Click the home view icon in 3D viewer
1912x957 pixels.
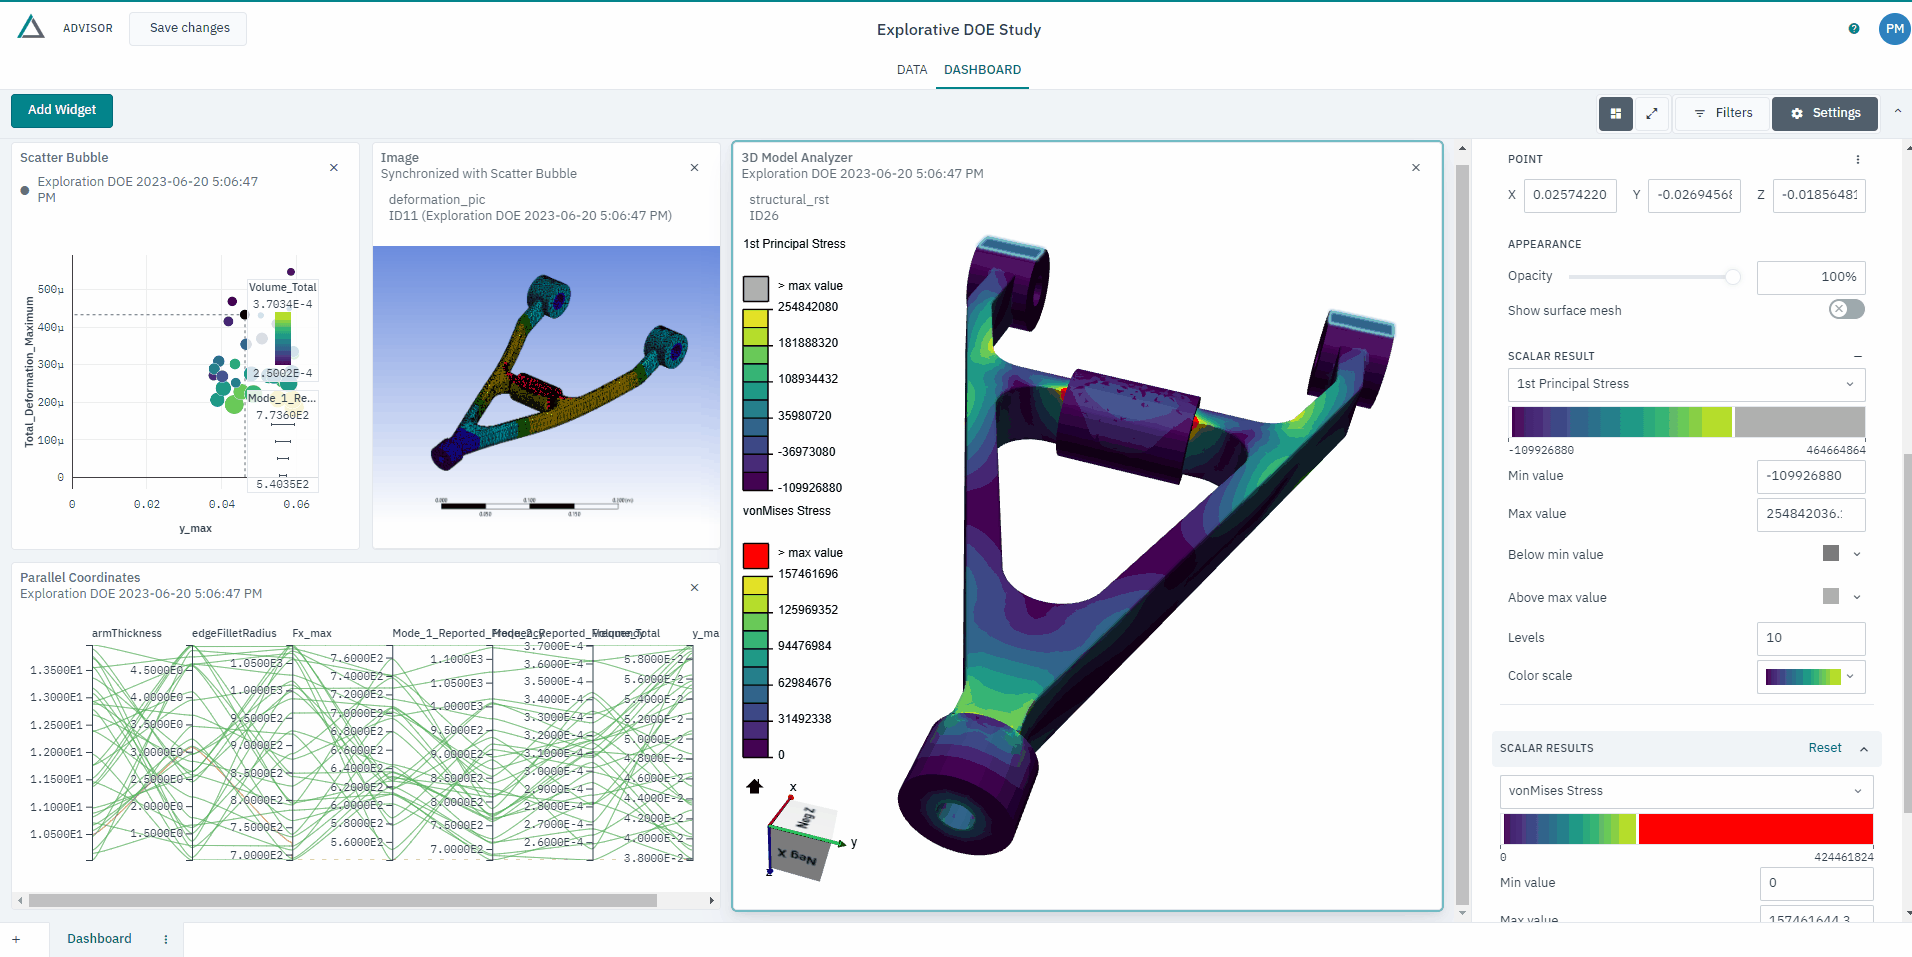(x=755, y=787)
